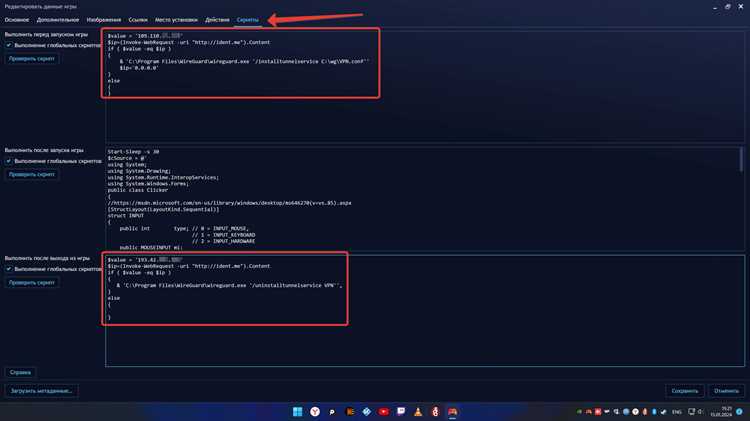Viewport: 750px width, 421px height.
Task: Click Проверить скрипт for the after-exit script
Action: (32, 283)
